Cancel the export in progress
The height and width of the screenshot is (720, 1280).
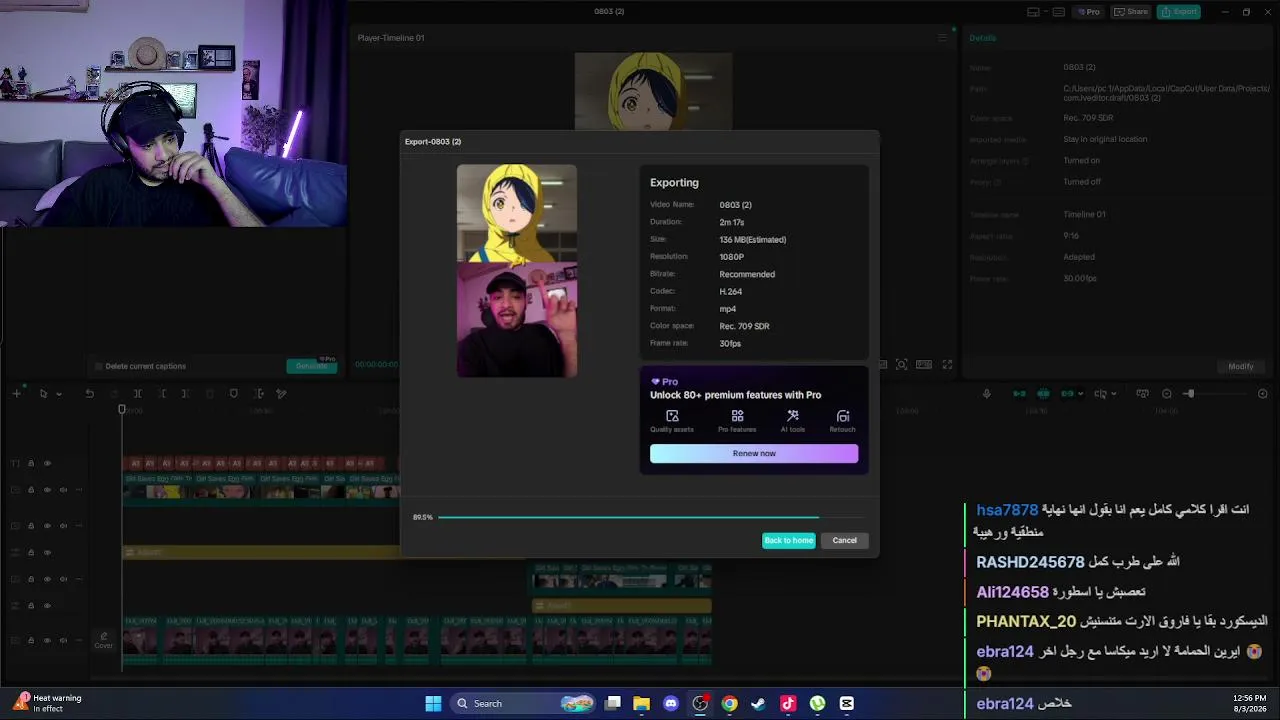pos(845,540)
